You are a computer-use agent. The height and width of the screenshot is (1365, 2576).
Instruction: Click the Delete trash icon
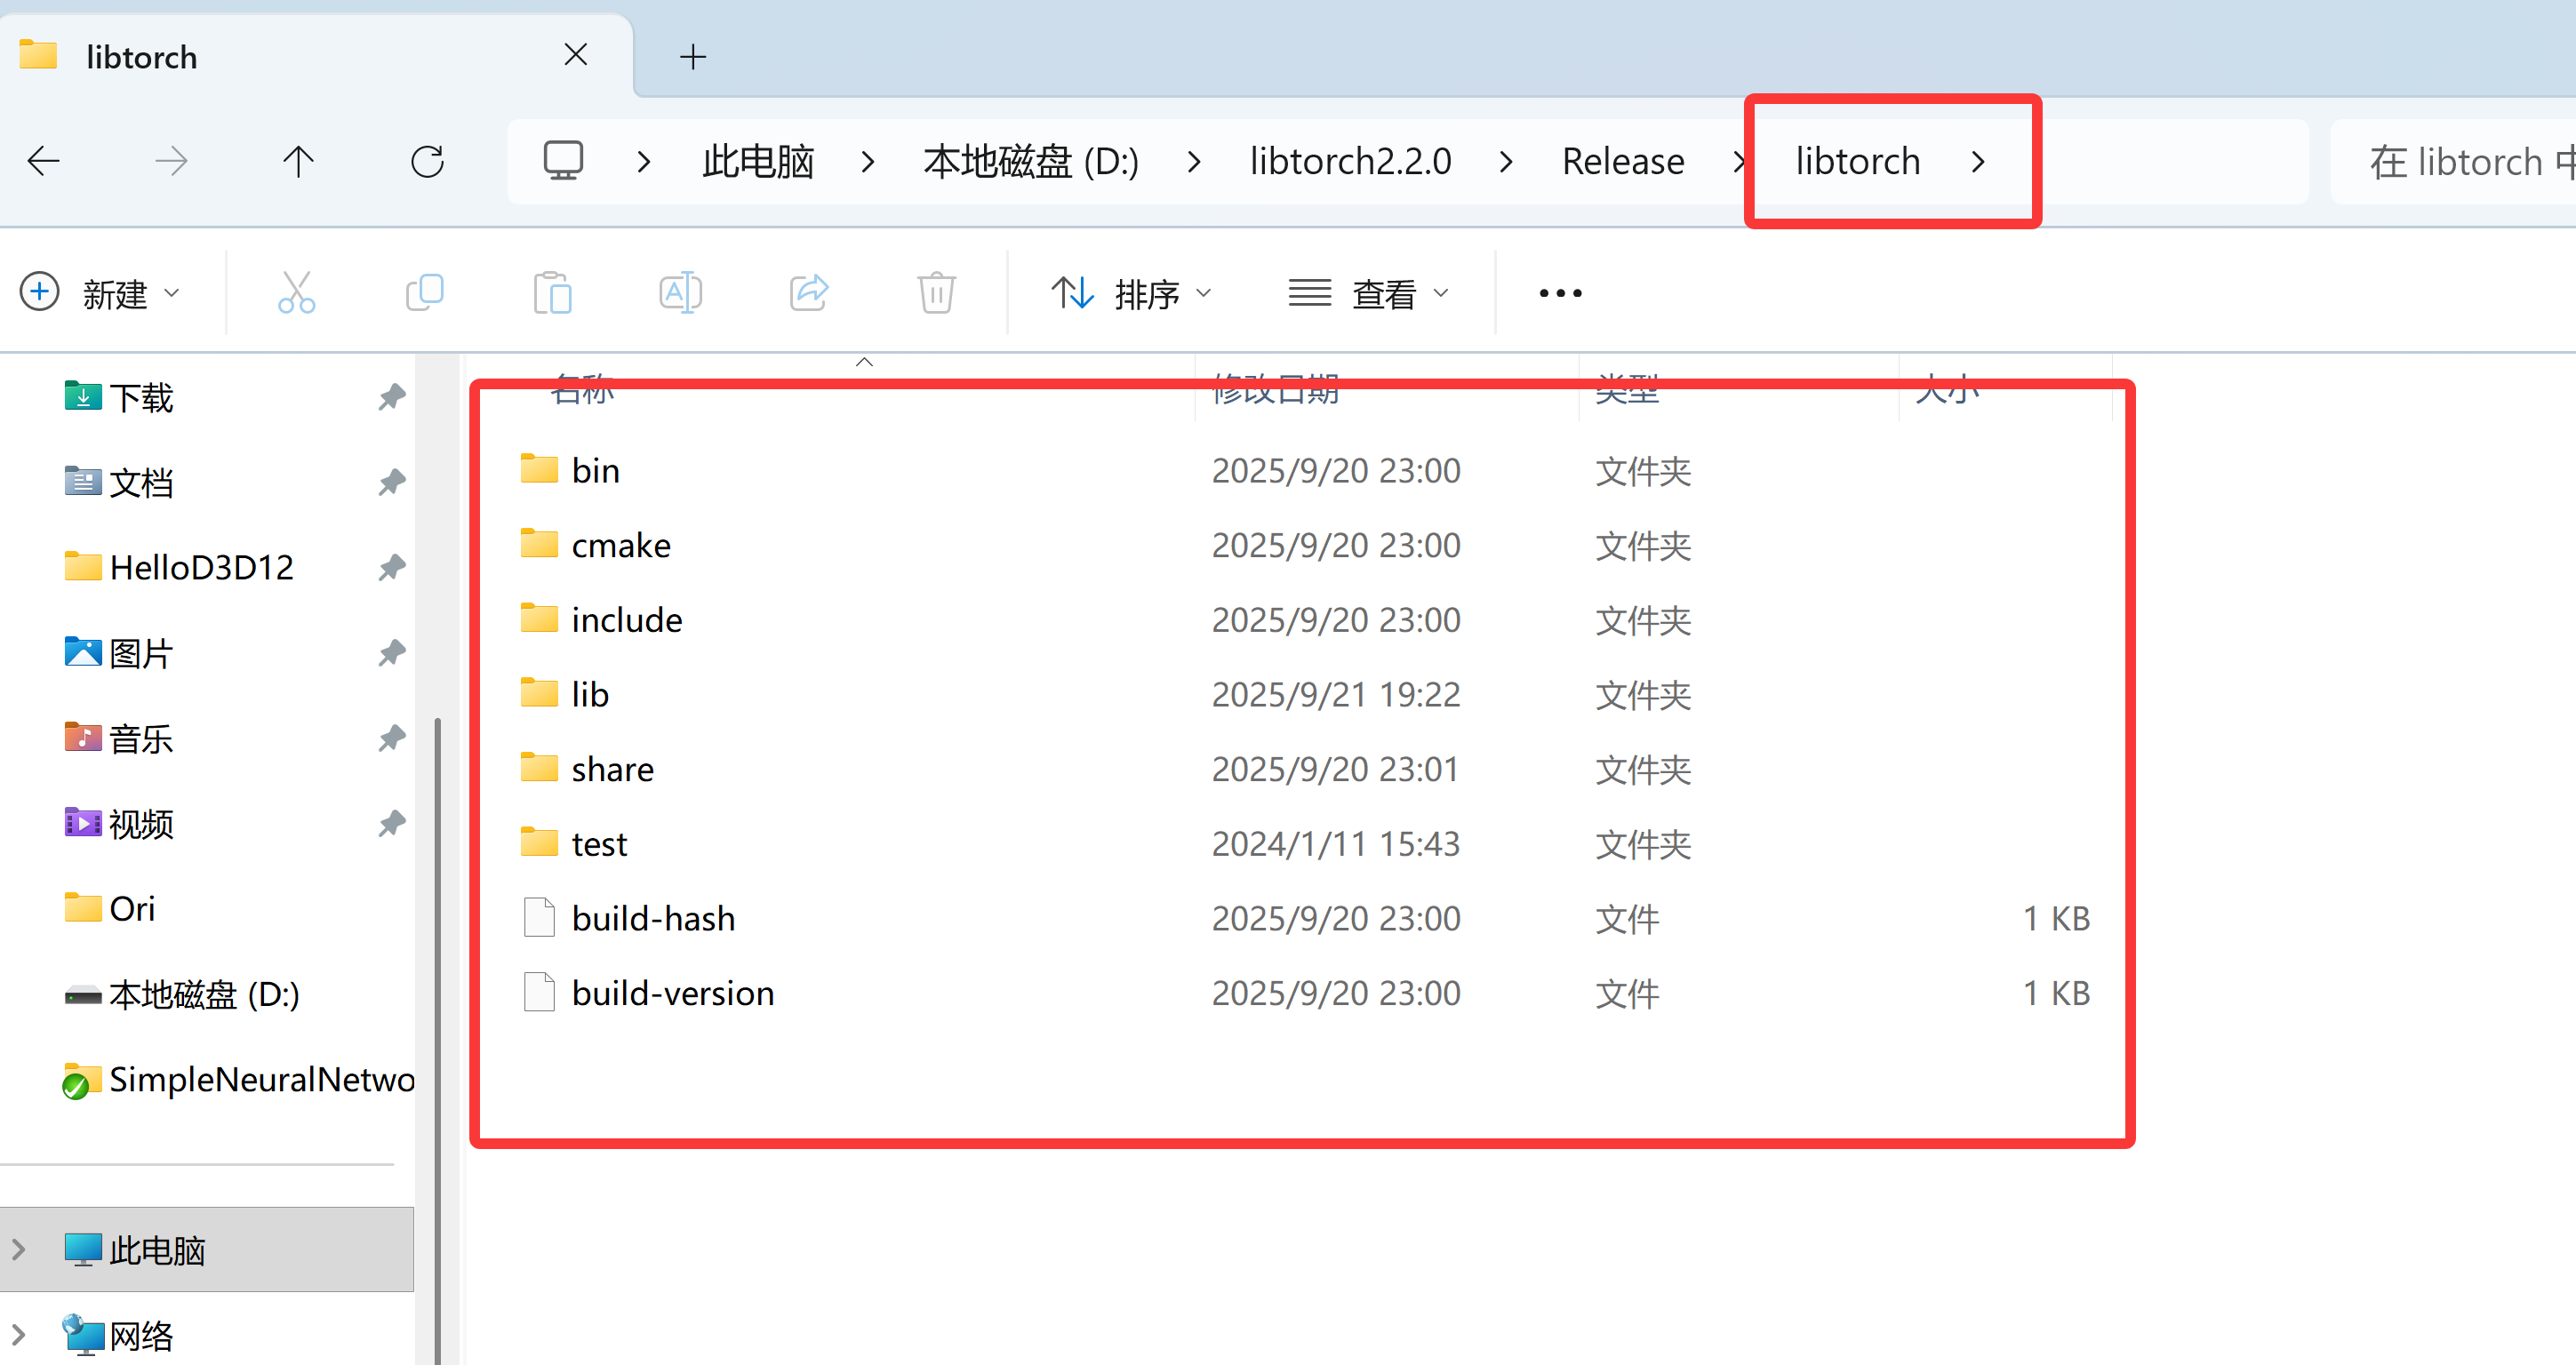pyautogui.click(x=936, y=293)
